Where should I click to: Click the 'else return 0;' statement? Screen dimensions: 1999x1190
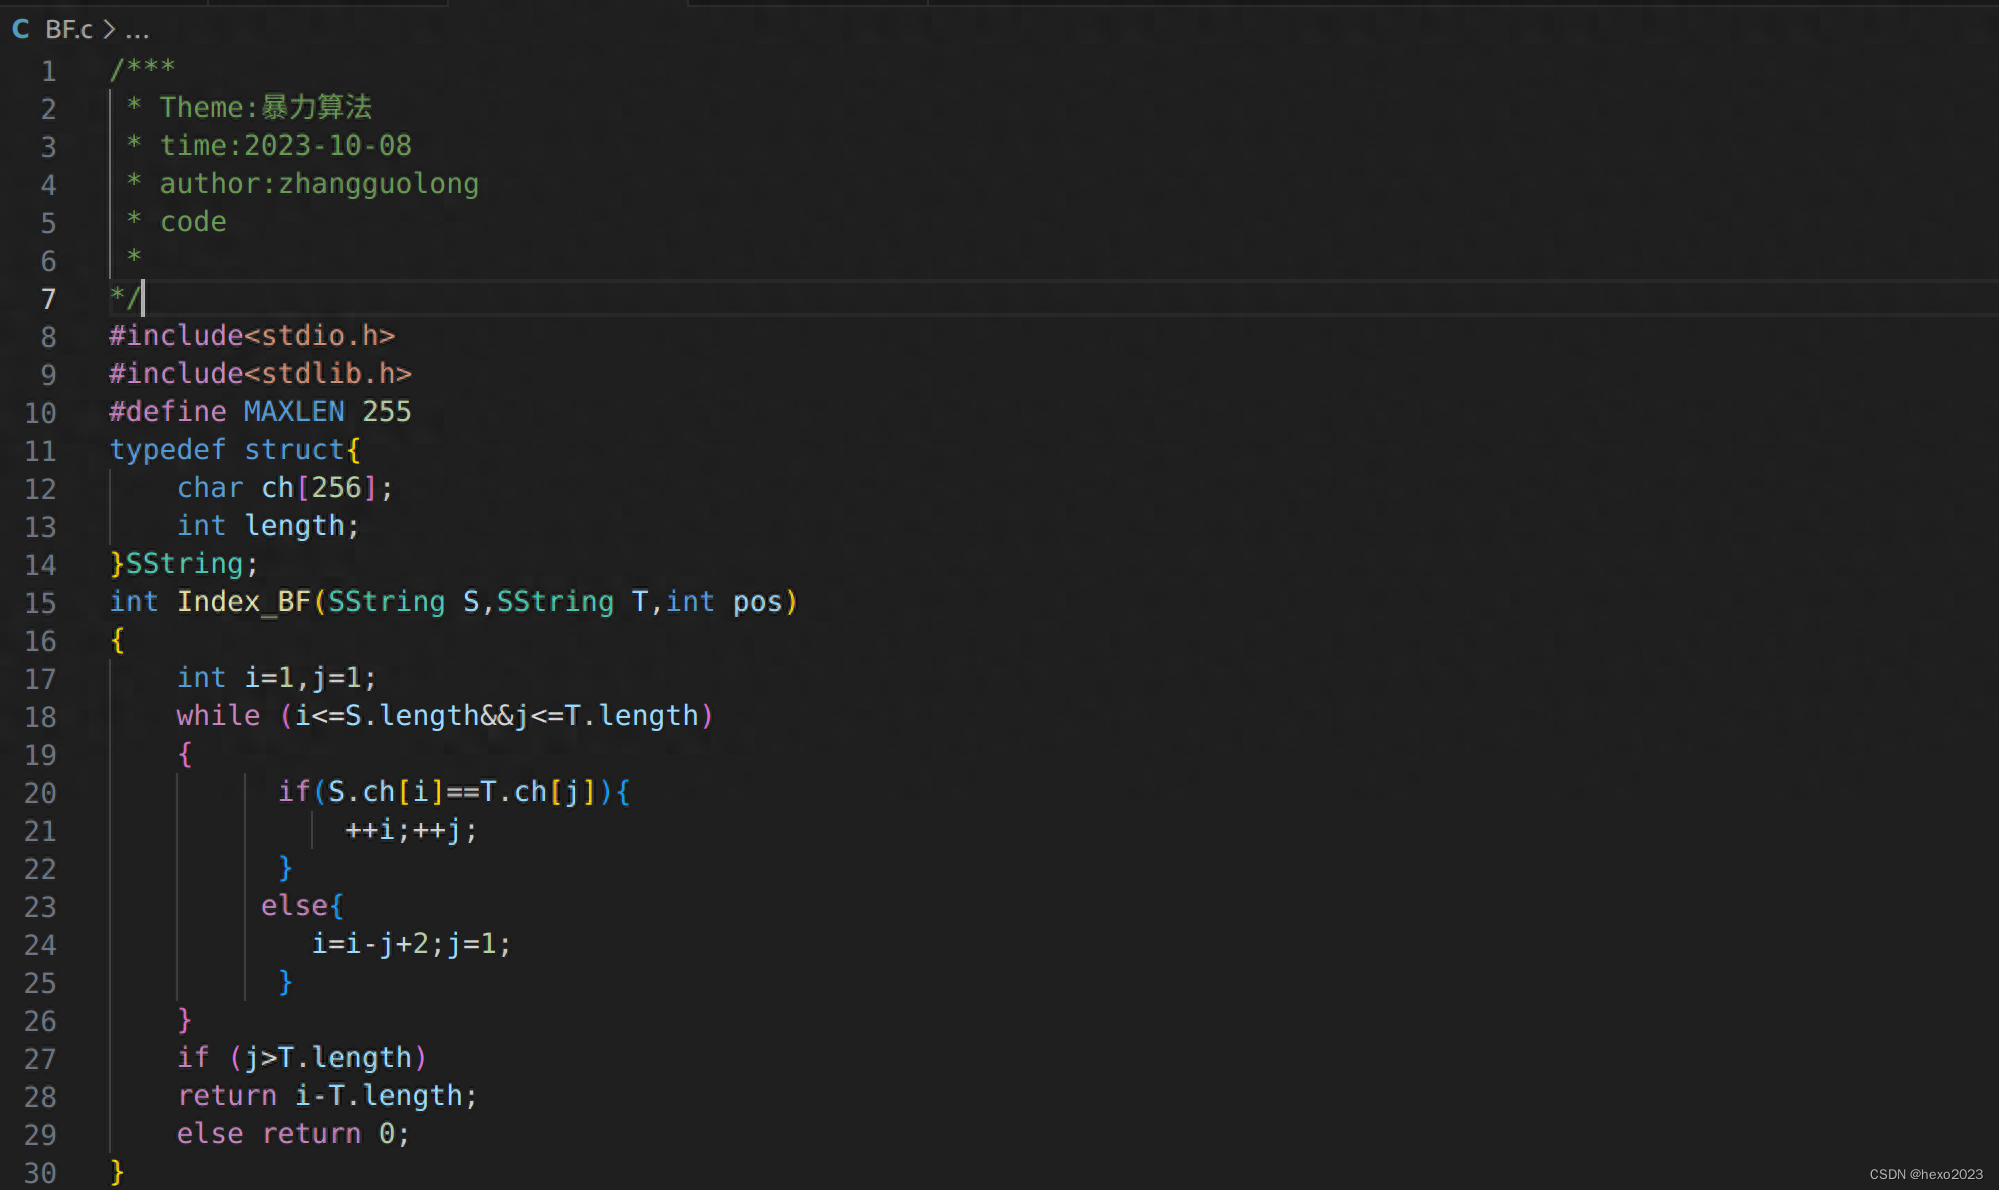coord(292,1134)
